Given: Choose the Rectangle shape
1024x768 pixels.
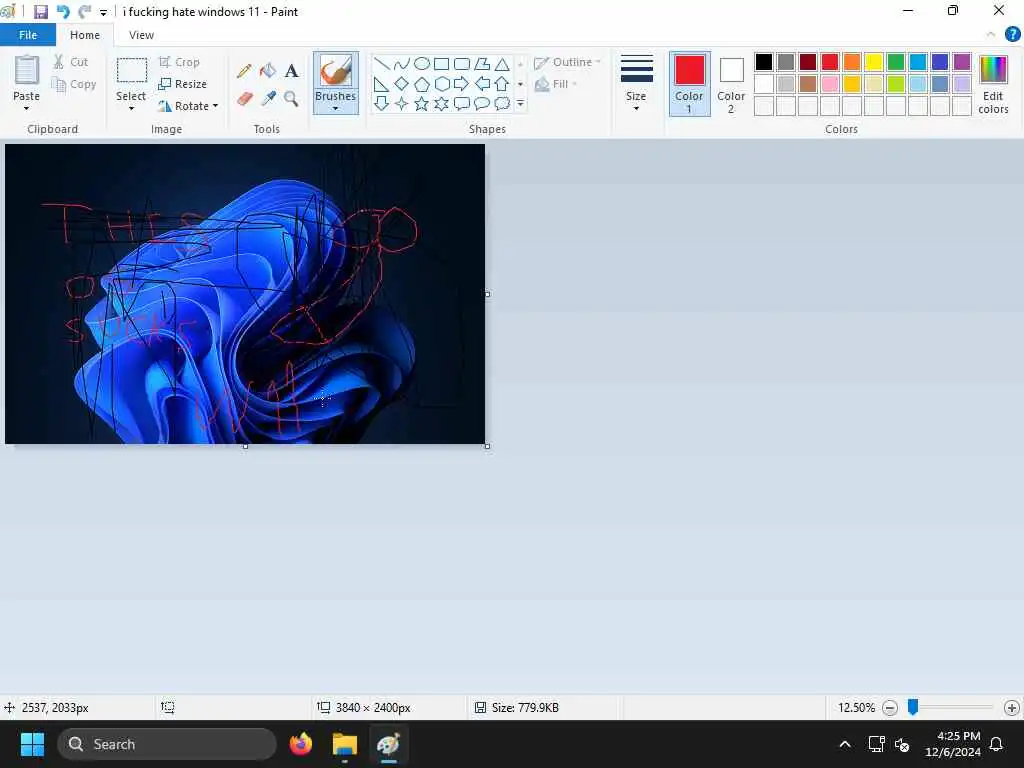Looking at the screenshot, I should (441, 63).
